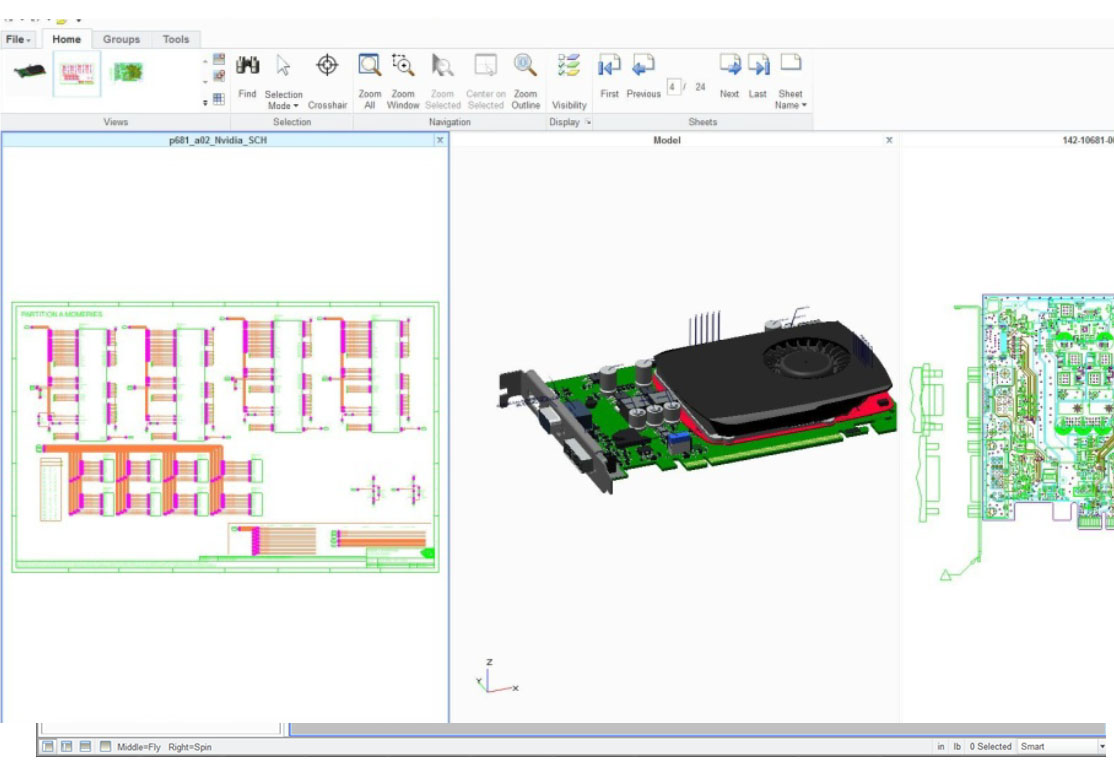The height and width of the screenshot is (766, 1114).
Task: Click the 'in' units indicator
Action: (941, 747)
